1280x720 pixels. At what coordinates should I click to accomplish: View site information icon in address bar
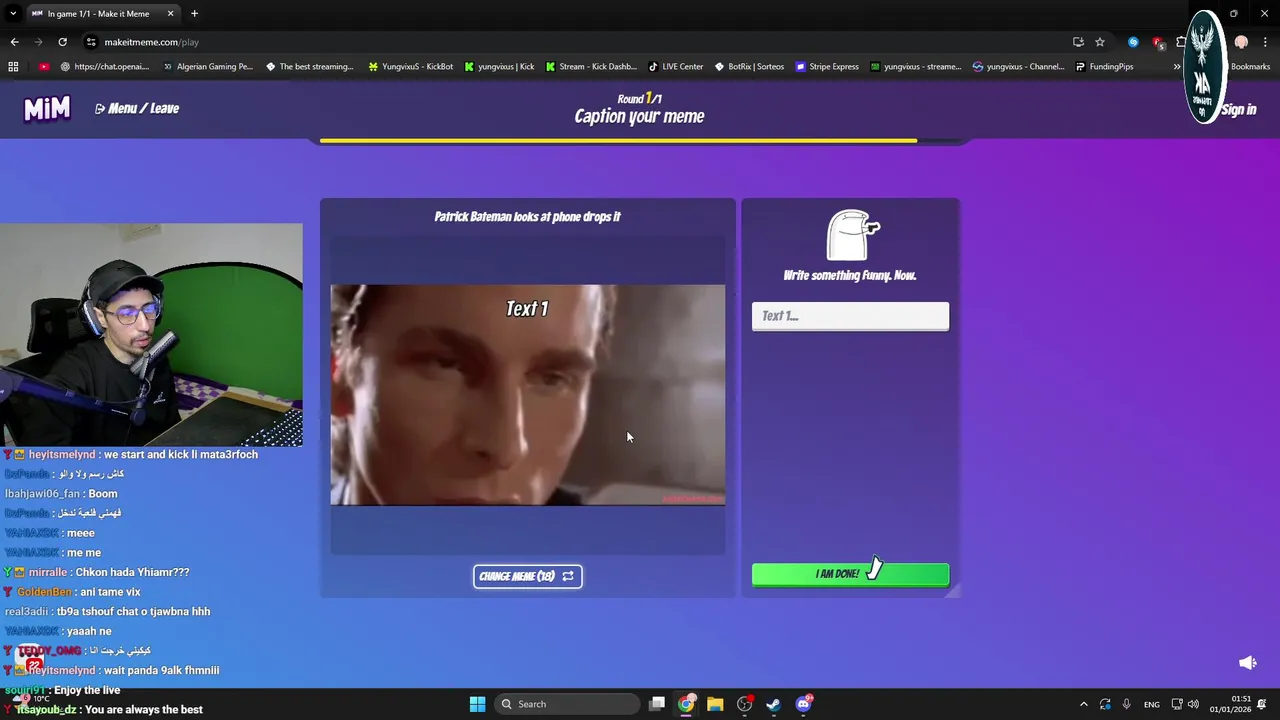point(91,42)
